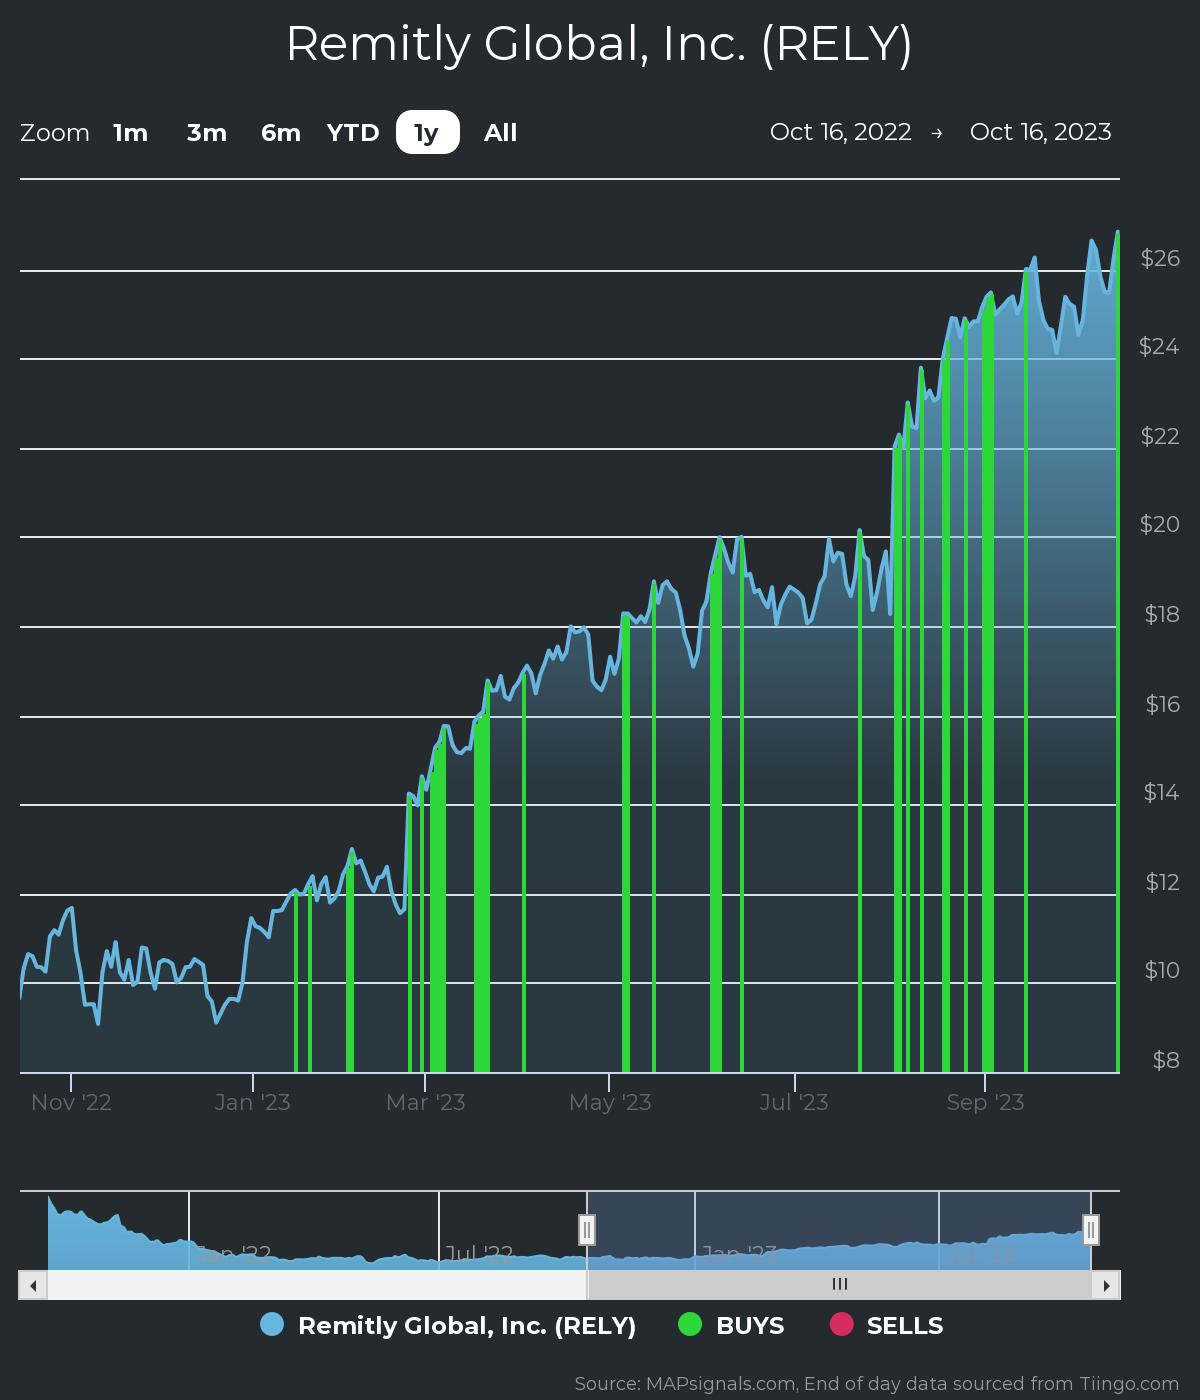Click the $26 price axis label
Screen dimensions: 1200x1400
(x=1160, y=258)
